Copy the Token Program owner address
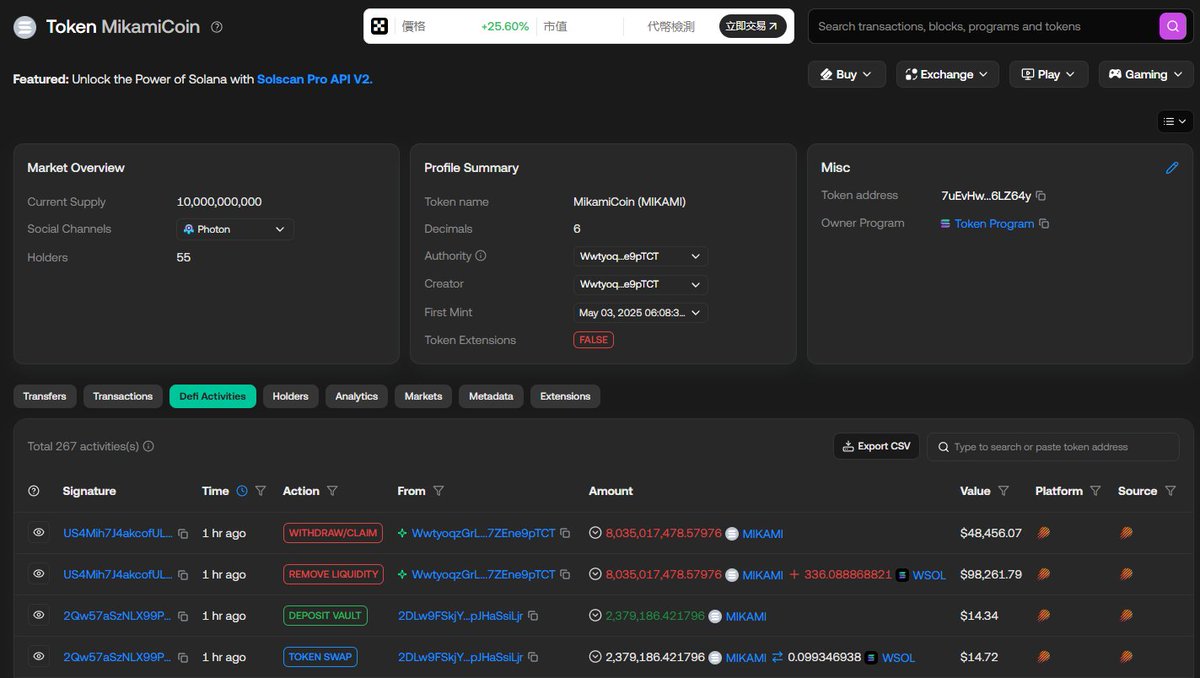This screenshot has height=678, width=1200. pyautogui.click(x=1044, y=224)
